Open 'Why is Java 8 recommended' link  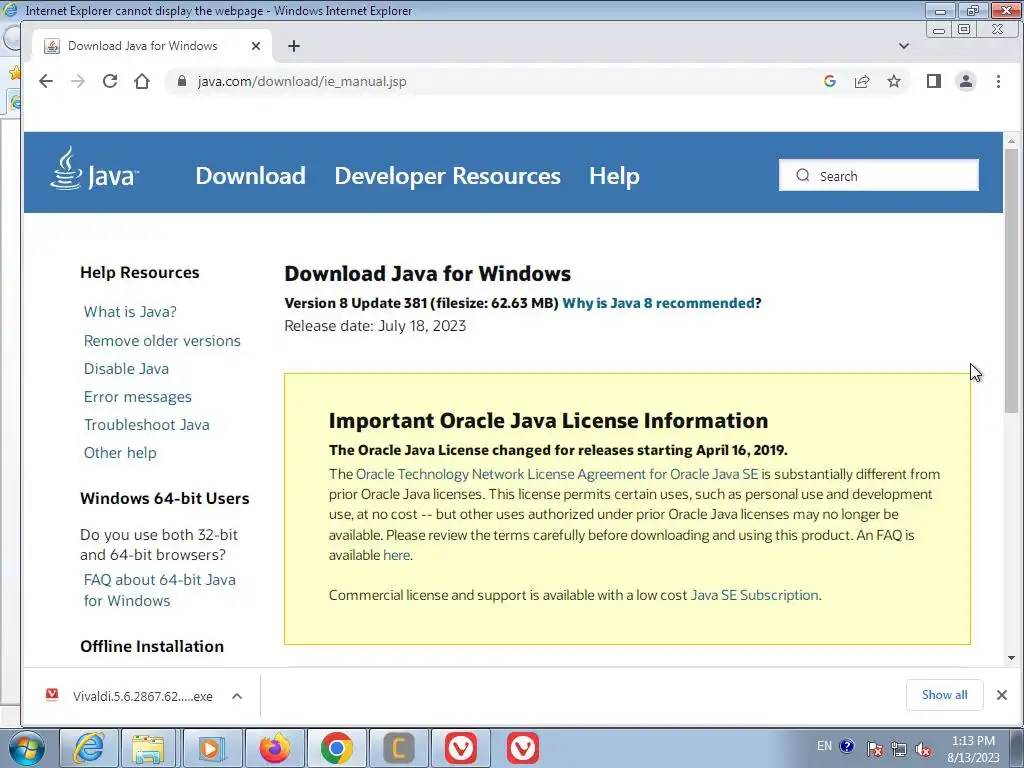coord(658,303)
